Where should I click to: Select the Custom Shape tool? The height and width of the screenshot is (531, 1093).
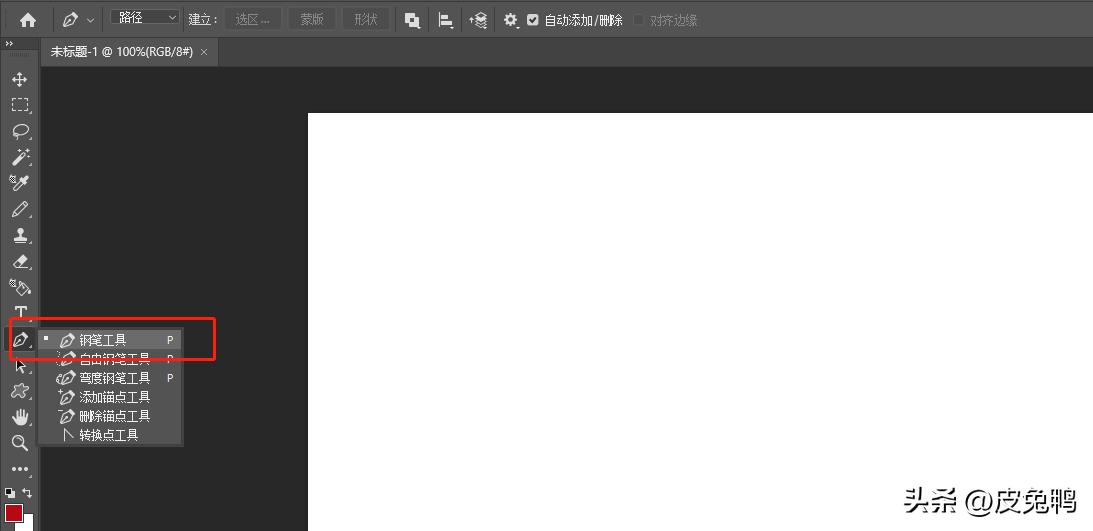pos(20,391)
